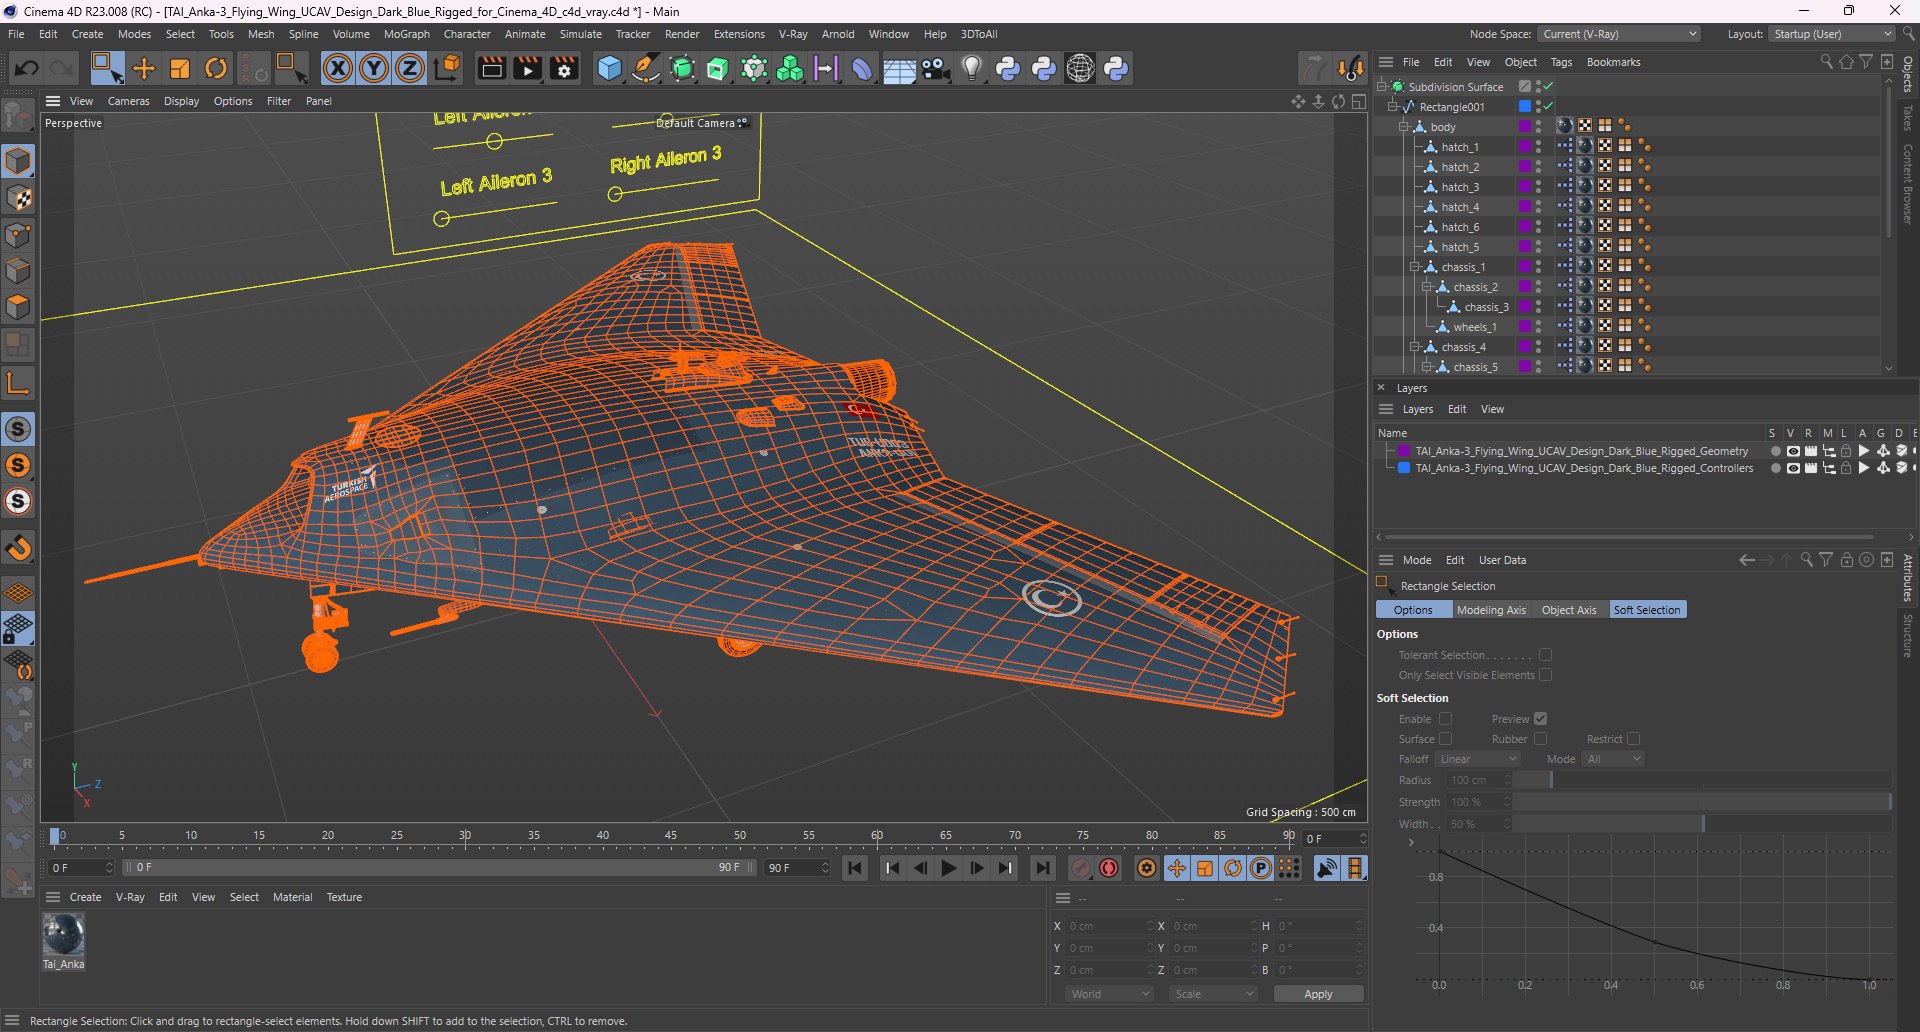Open material manager Texture menu

point(344,897)
